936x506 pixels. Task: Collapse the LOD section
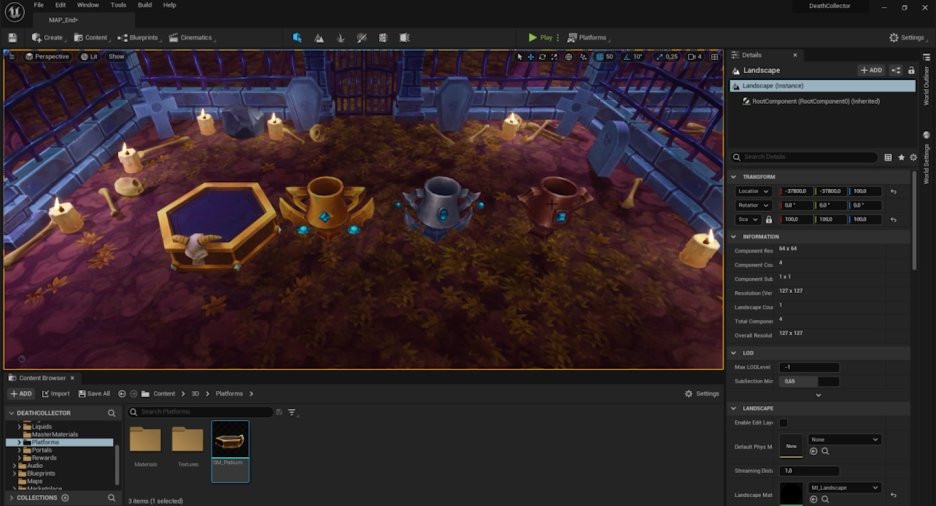click(734, 353)
